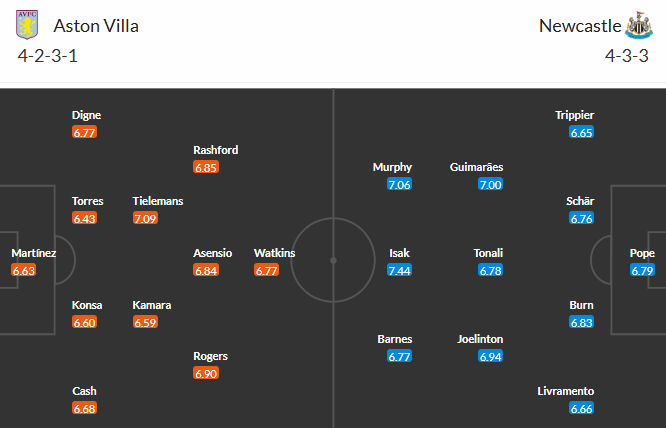Click the Aston Villa club crest

(x=31, y=25)
